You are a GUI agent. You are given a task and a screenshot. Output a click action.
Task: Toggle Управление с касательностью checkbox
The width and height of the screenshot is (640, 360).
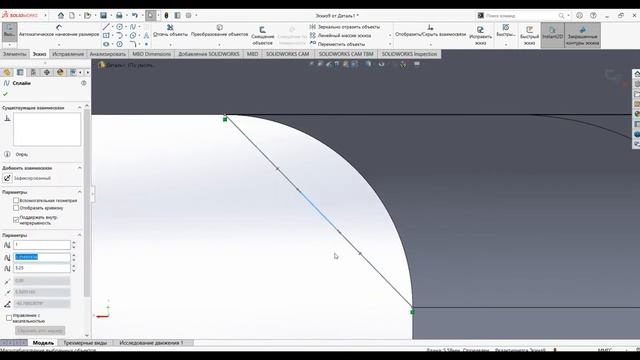[9, 318]
